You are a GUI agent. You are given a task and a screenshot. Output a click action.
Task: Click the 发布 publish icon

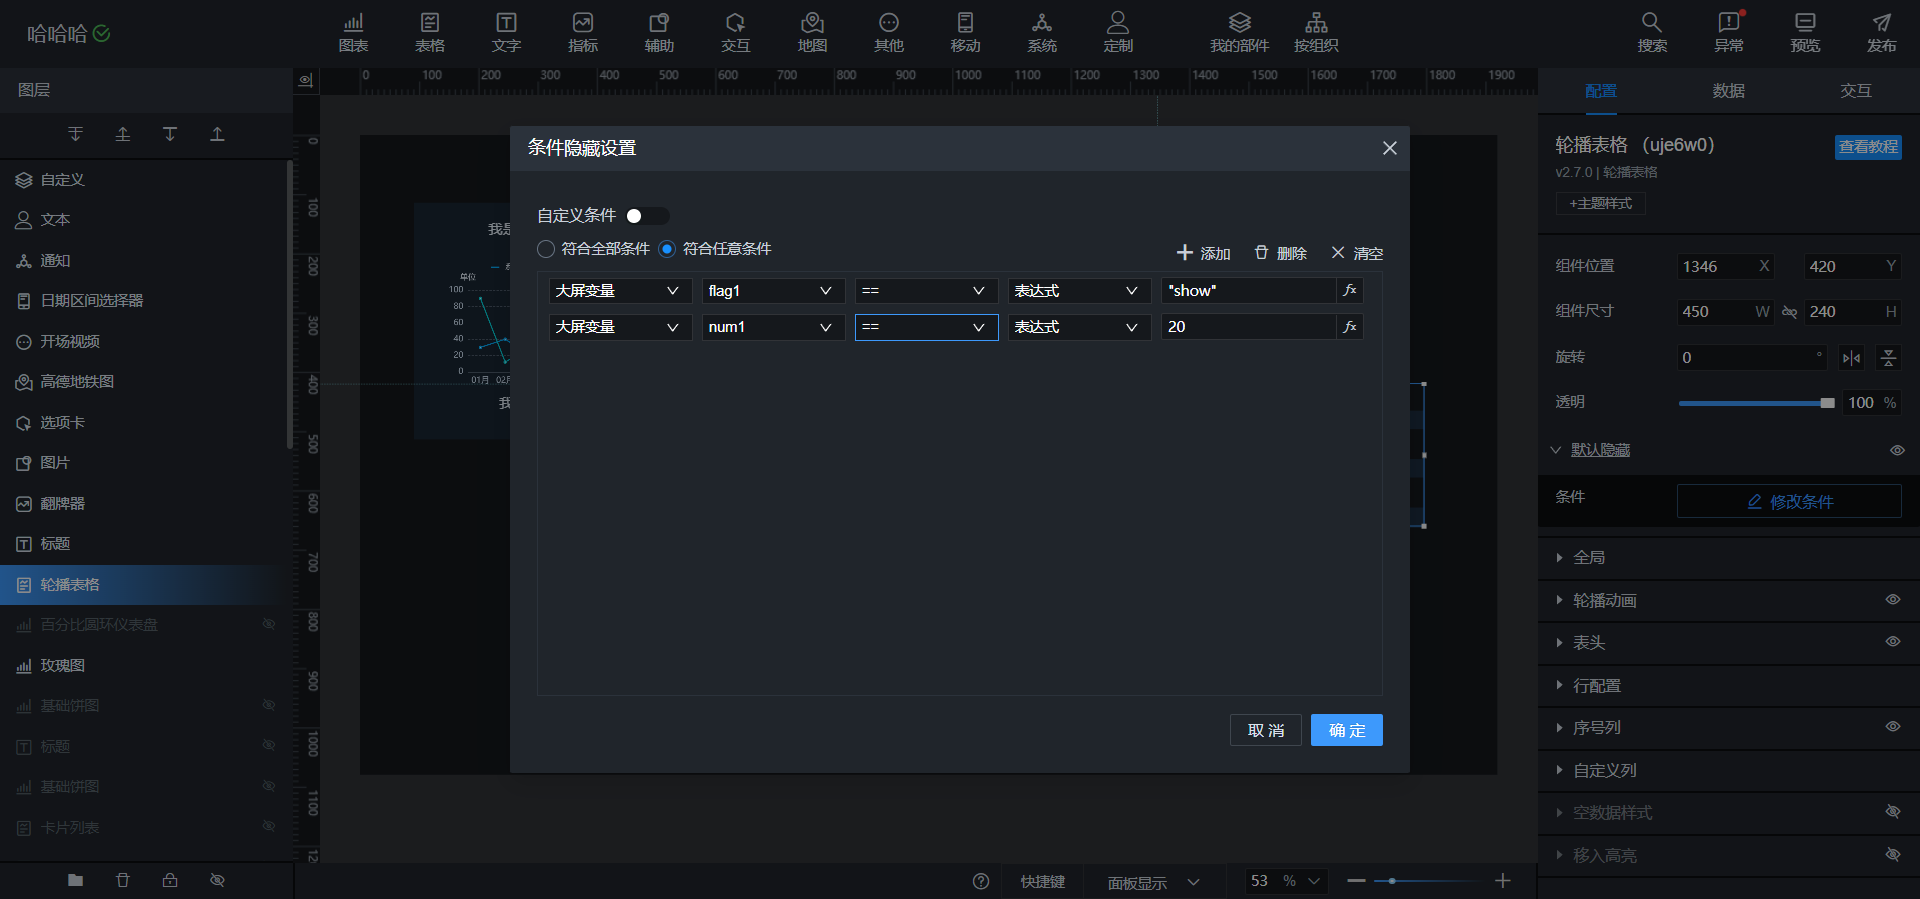pyautogui.click(x=1881, y=33)
